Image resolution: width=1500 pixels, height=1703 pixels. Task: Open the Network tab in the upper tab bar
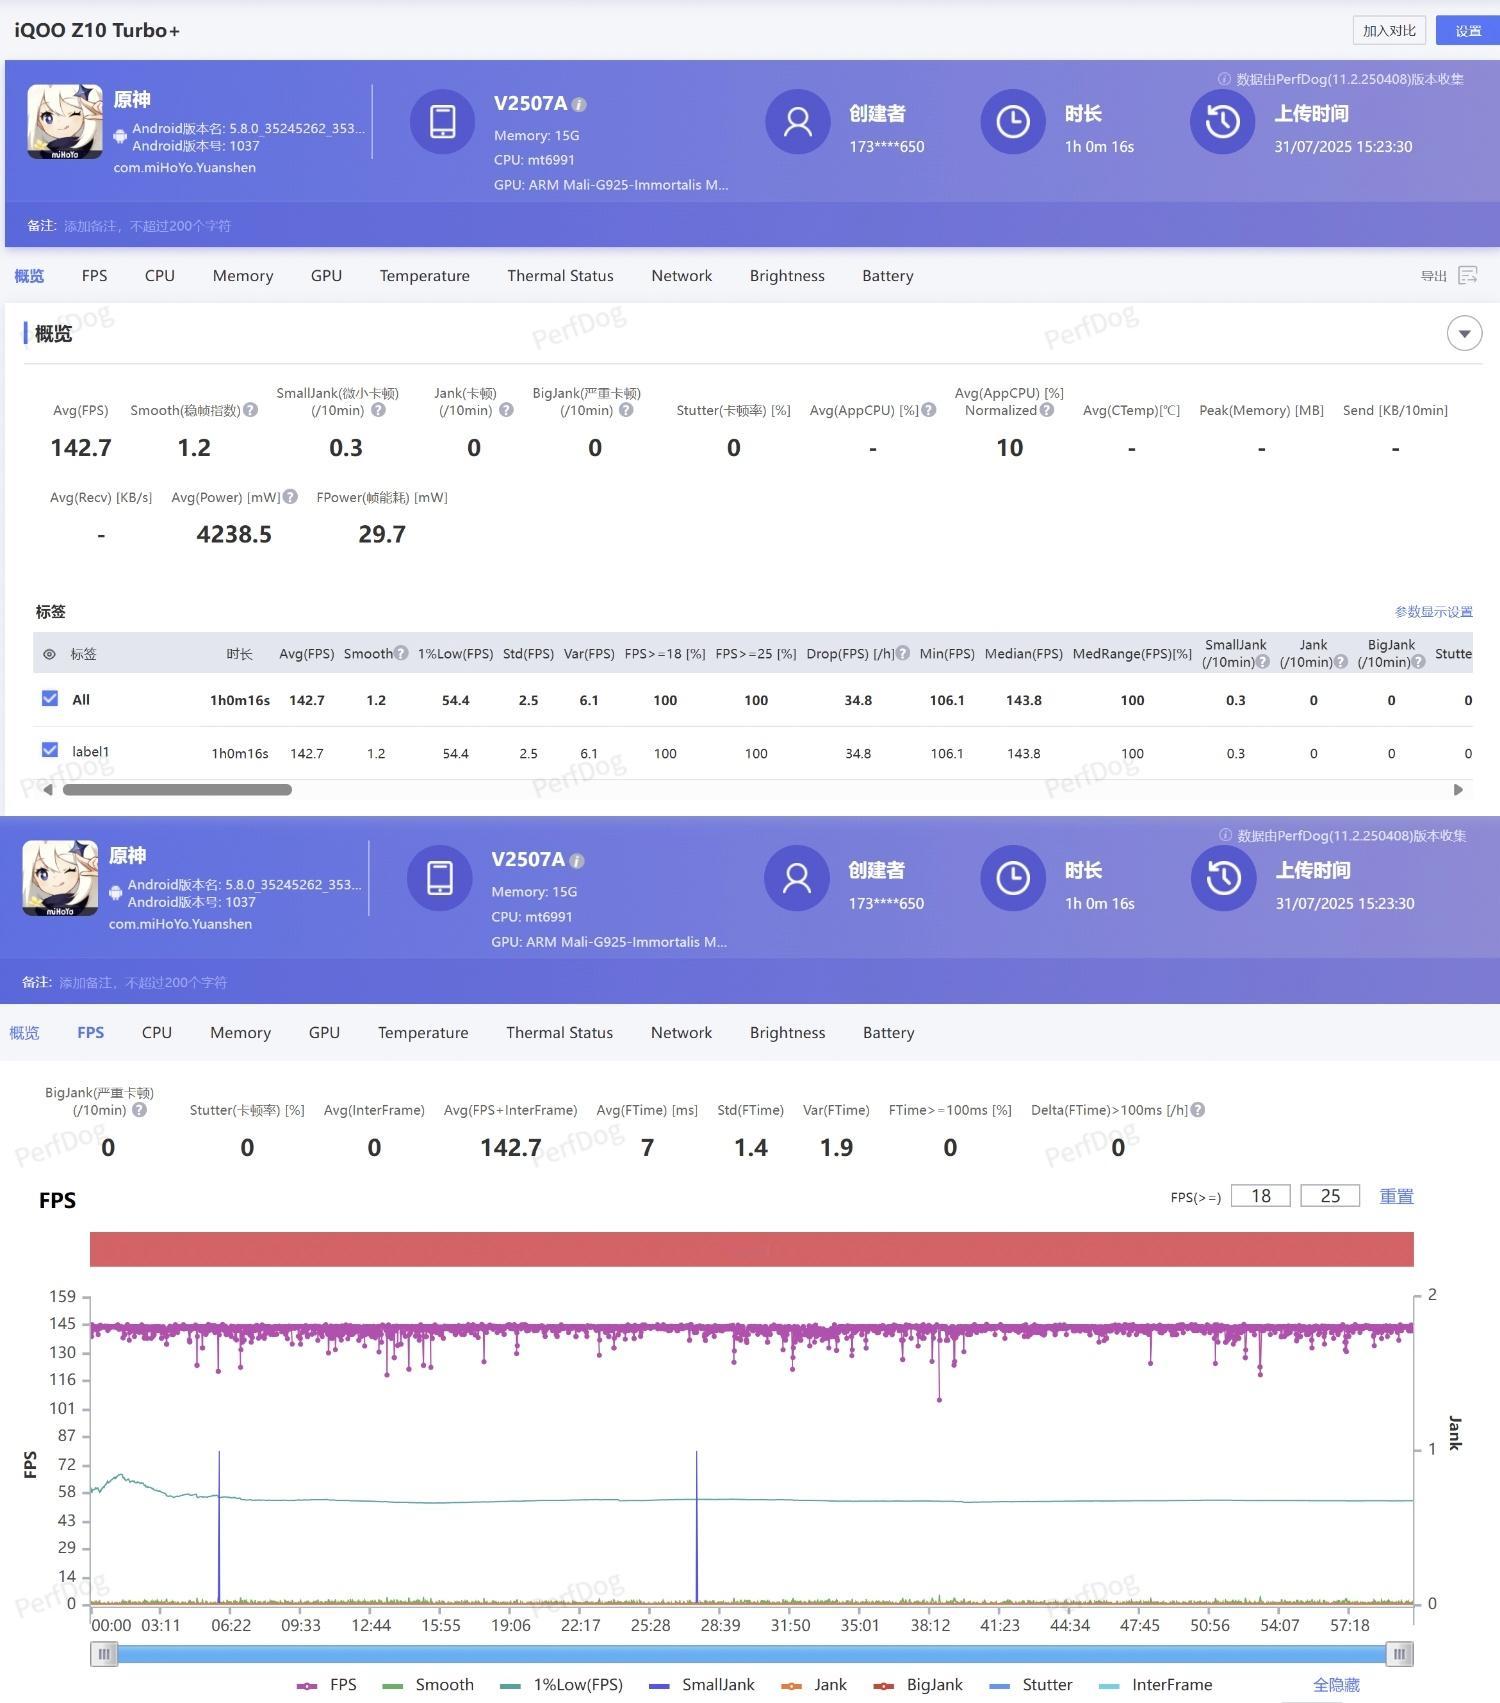(x=682, y=276)
